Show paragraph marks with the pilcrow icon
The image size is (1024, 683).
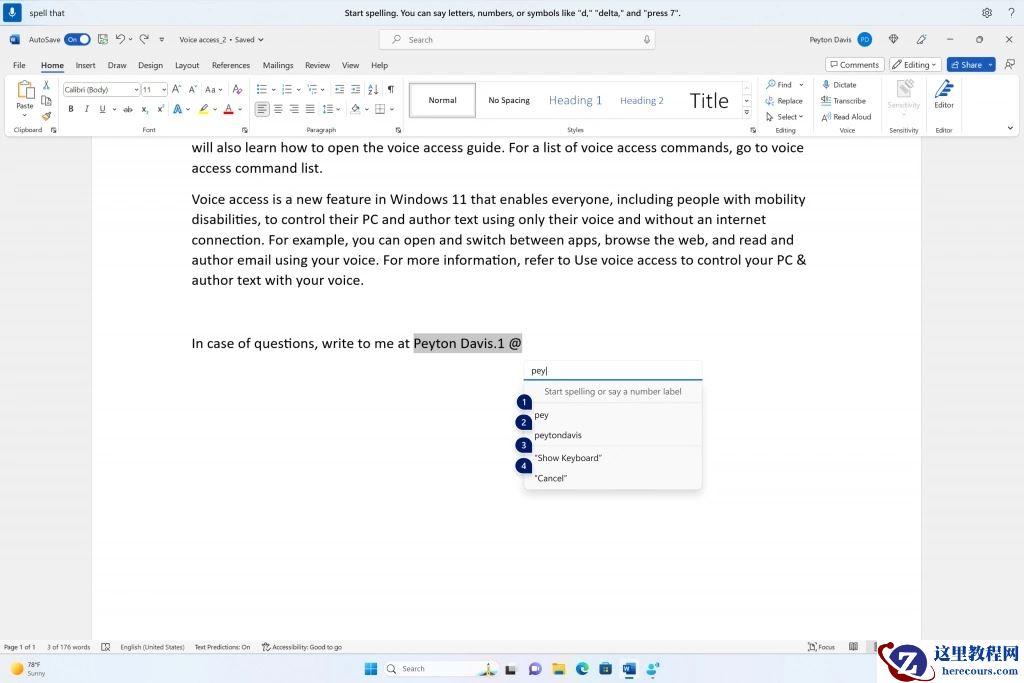390,89
